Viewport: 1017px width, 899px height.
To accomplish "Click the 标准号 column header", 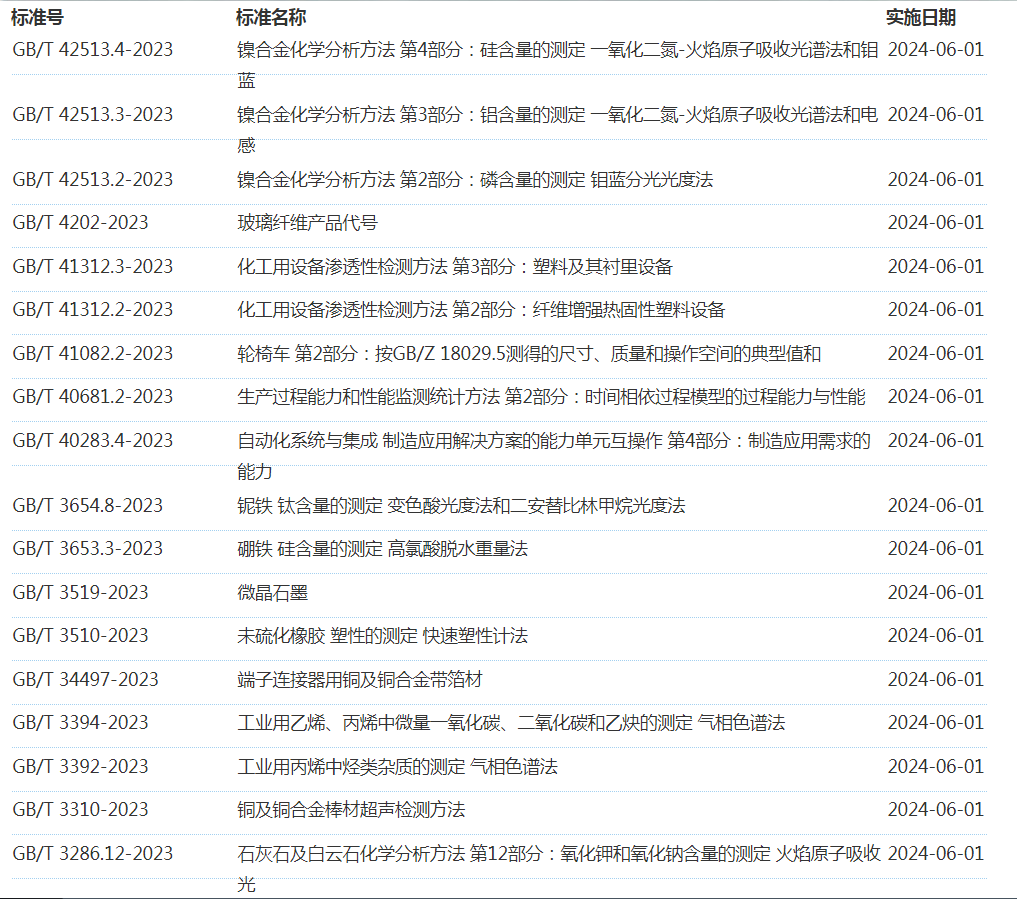I will click(38, 18).
